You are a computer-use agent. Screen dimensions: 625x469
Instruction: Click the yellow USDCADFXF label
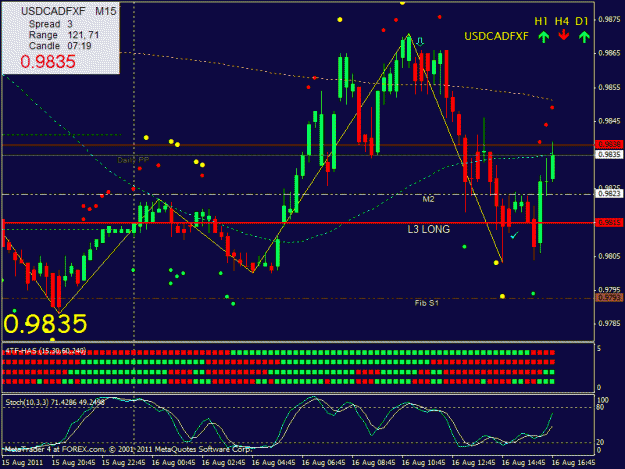pos(496,36)
